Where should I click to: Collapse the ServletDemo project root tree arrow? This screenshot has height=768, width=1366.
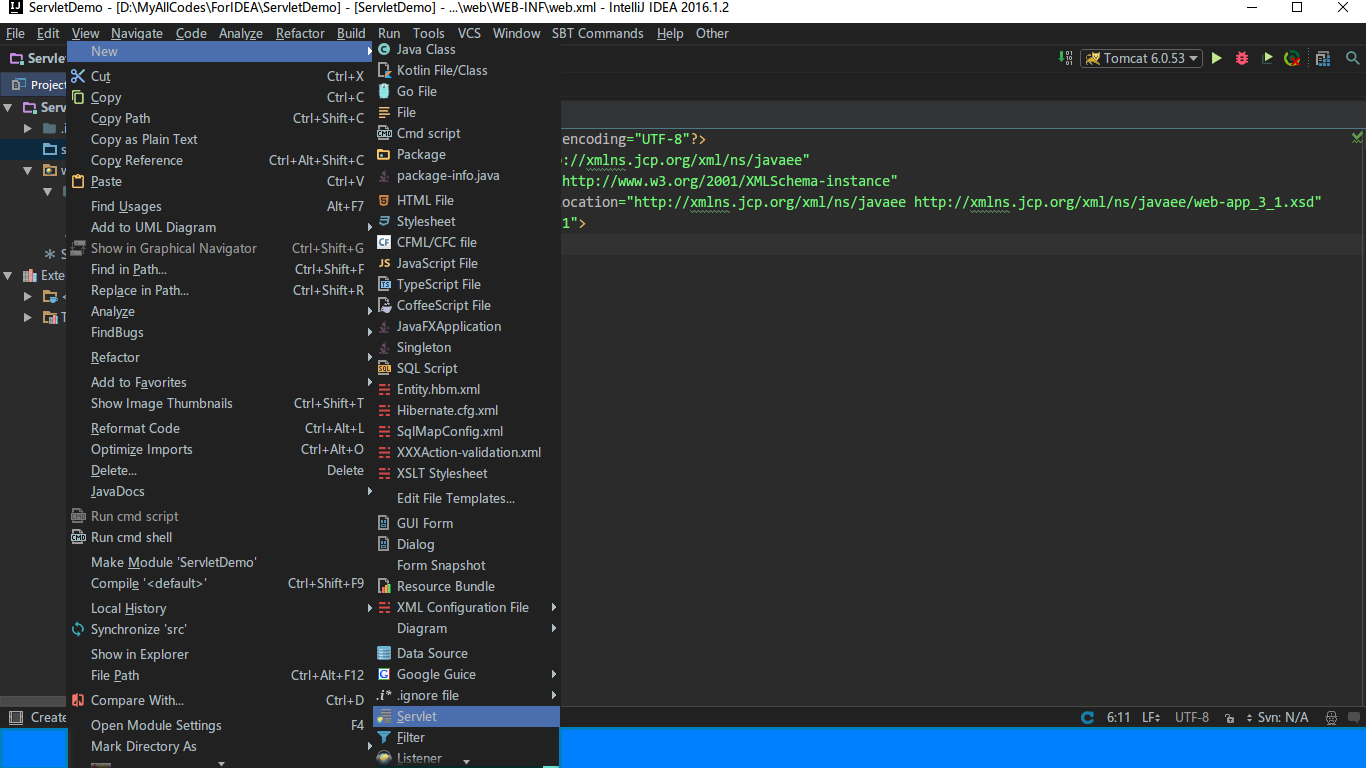9,107
